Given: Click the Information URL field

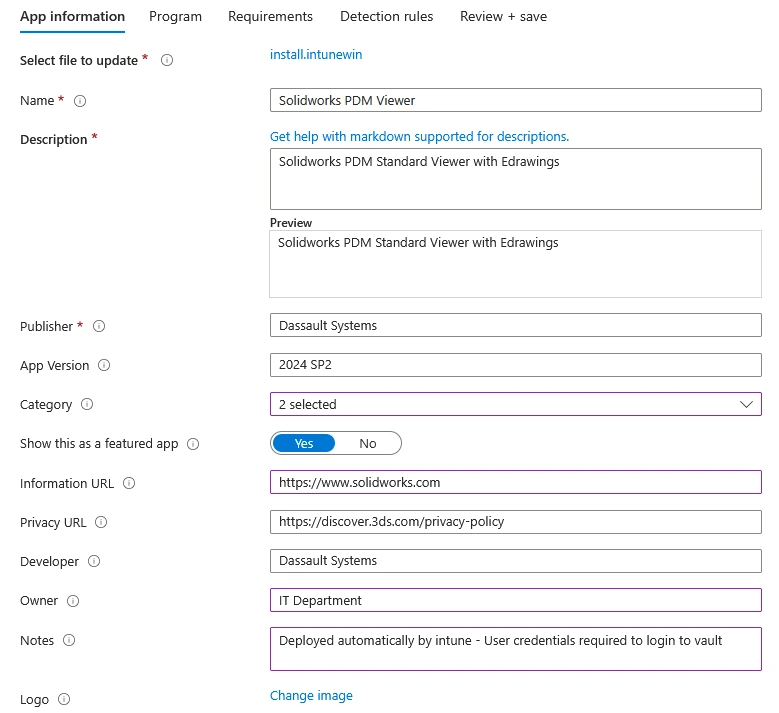Looking at the screenshot, I should point(515,482).
